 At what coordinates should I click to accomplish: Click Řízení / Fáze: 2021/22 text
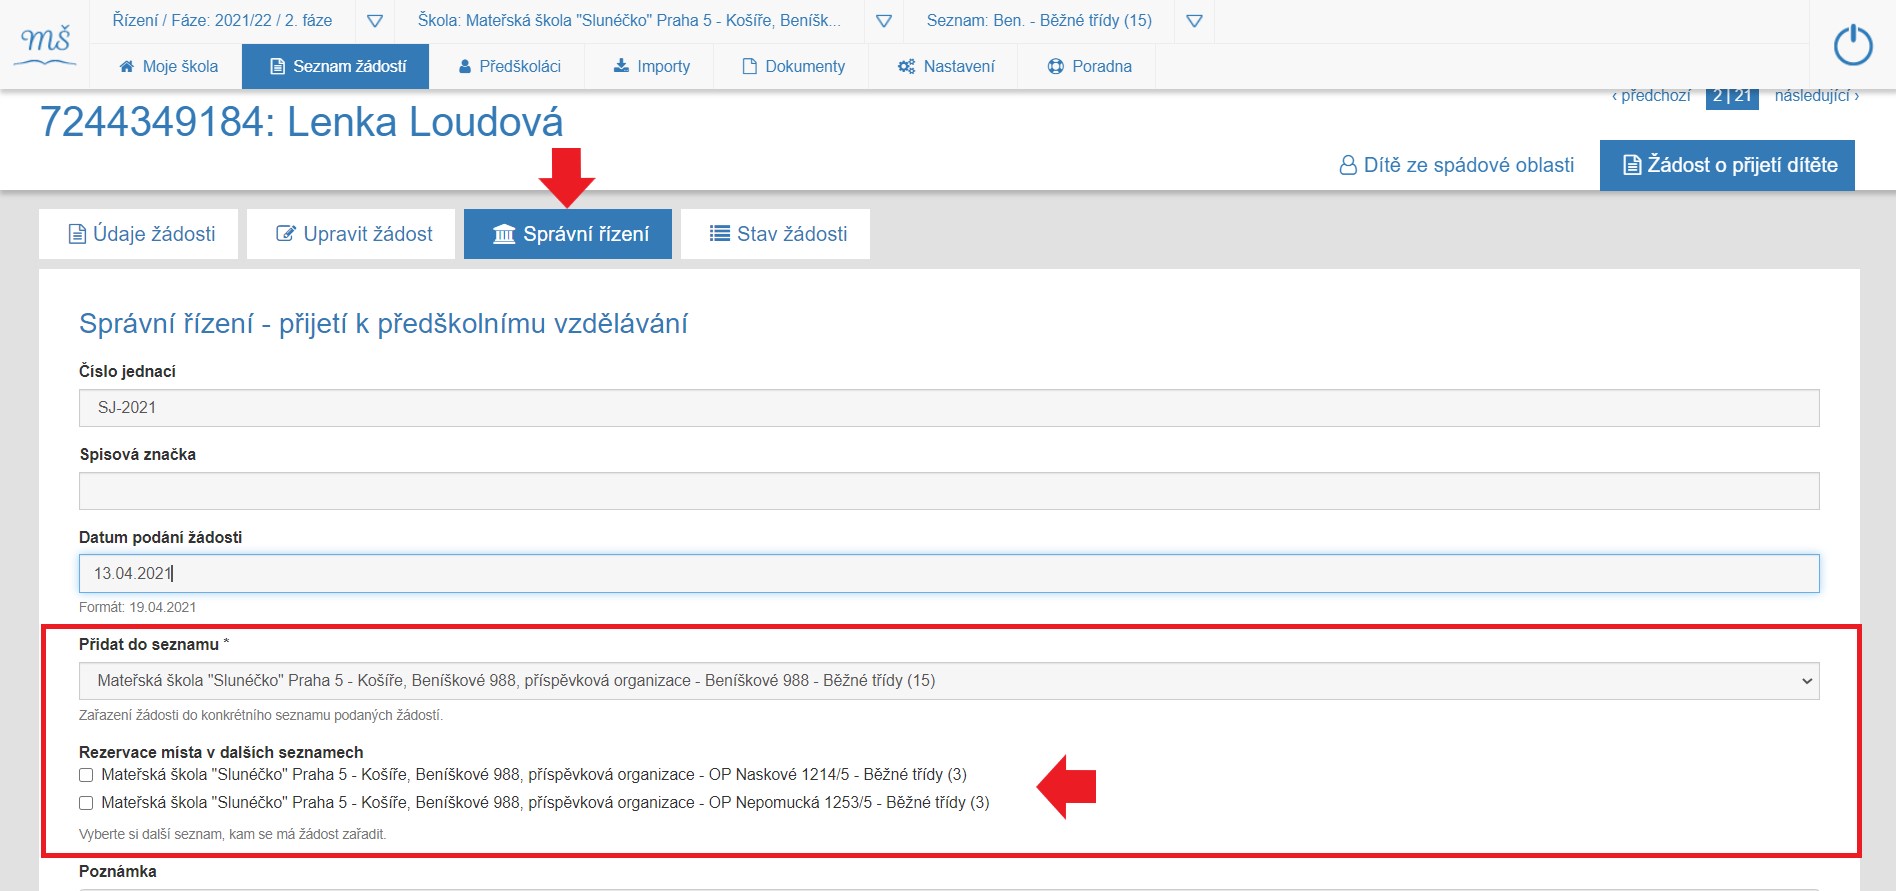tap(222, 20)
